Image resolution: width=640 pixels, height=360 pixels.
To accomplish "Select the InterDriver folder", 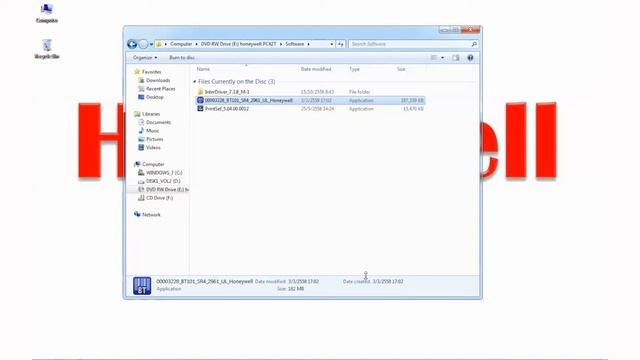I will 227,92.
